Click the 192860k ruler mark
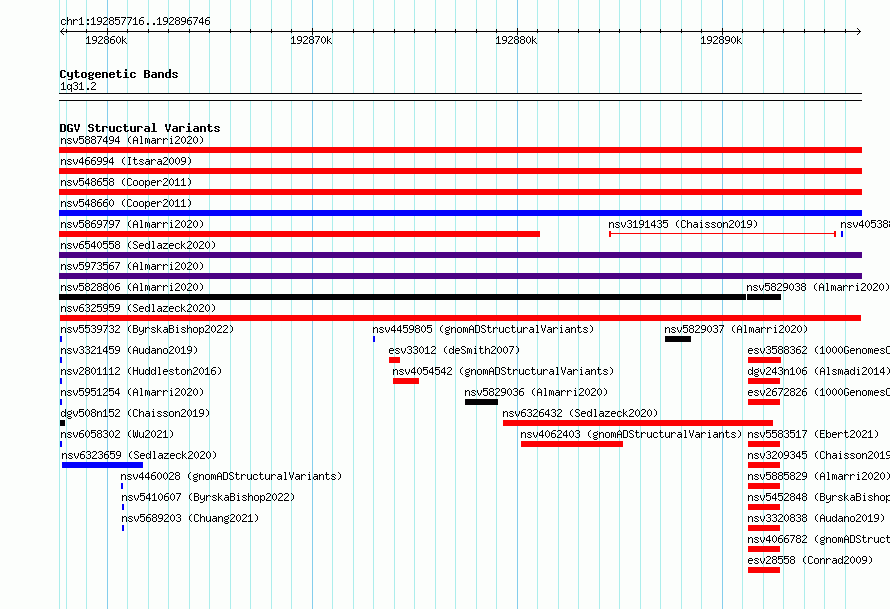 [106, 40]
